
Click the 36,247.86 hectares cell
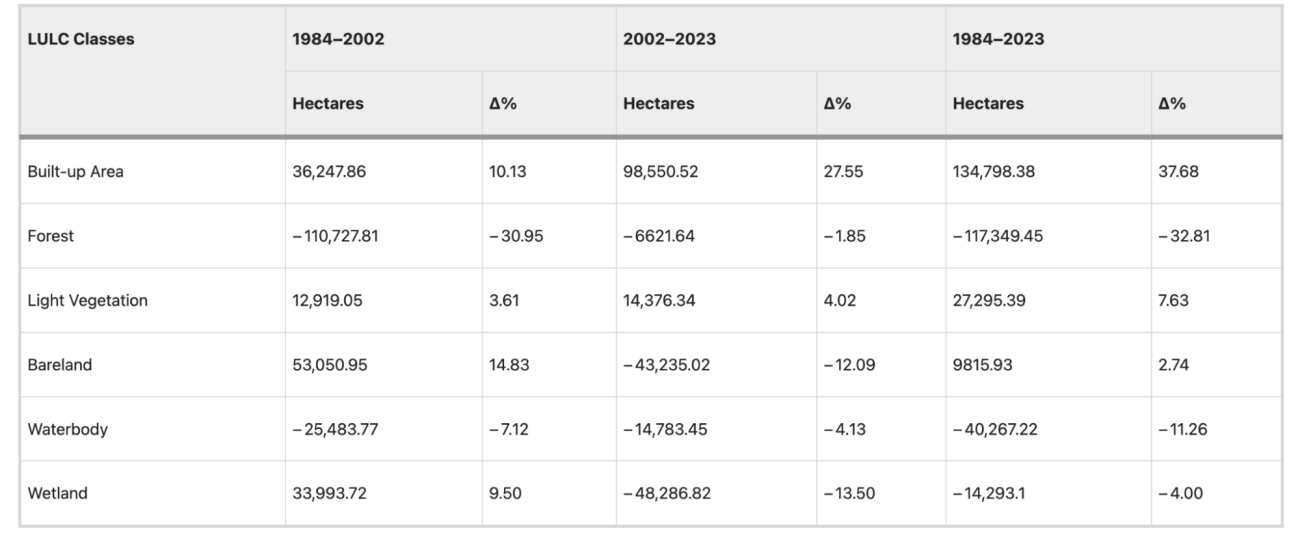(x=329, y=171)
